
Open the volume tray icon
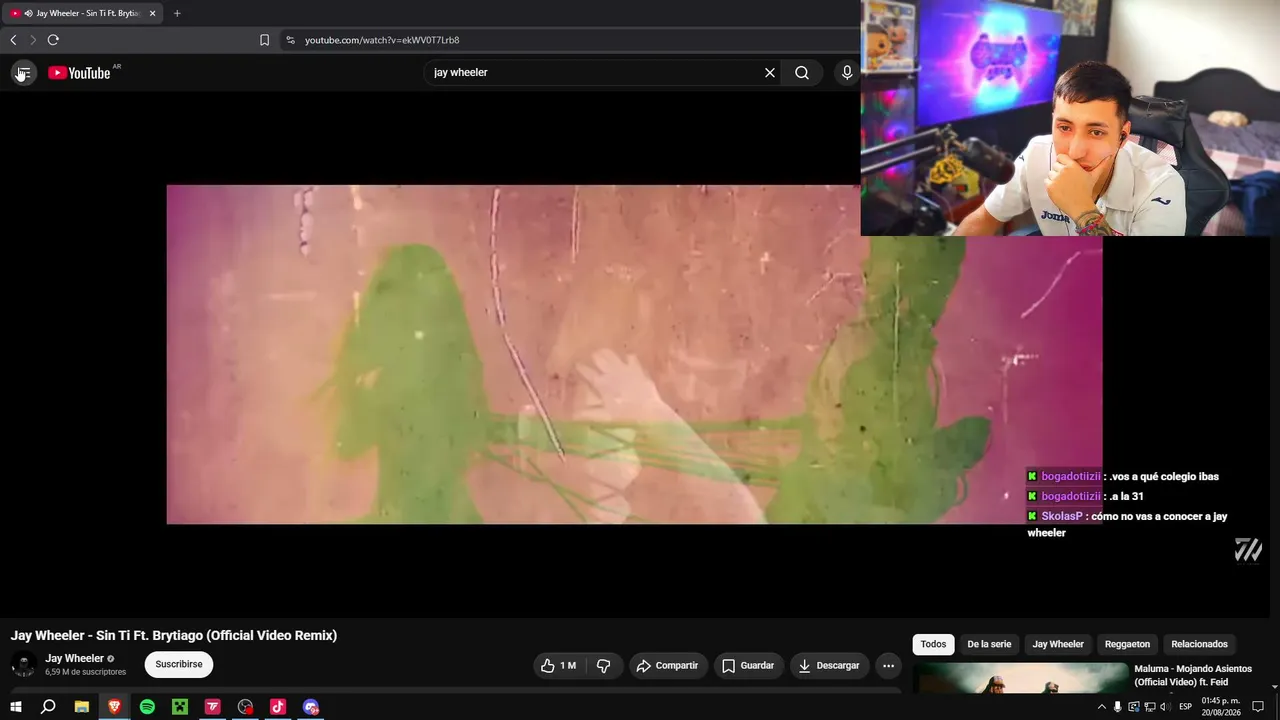click(1164, 707)
